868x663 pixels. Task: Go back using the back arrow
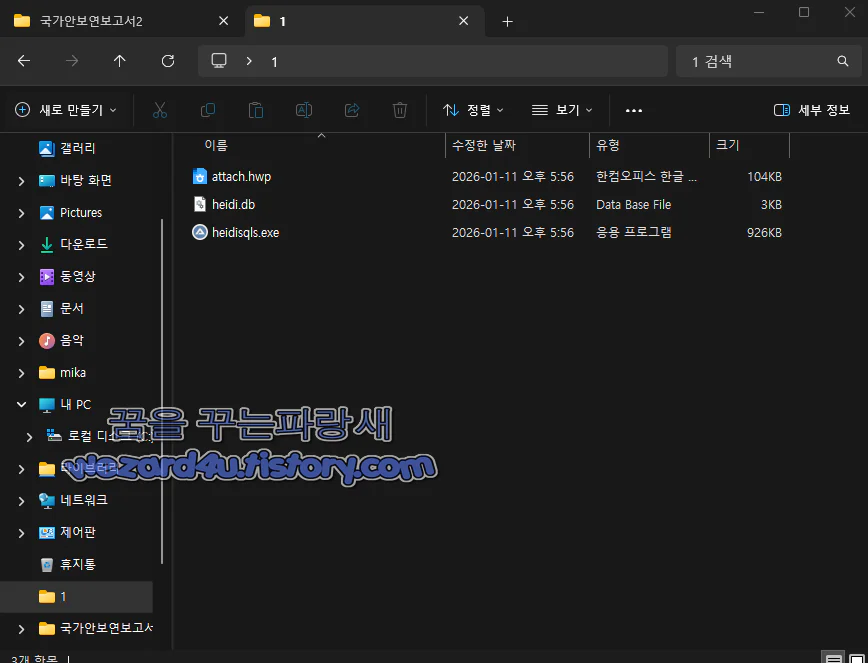click(24, 61)
